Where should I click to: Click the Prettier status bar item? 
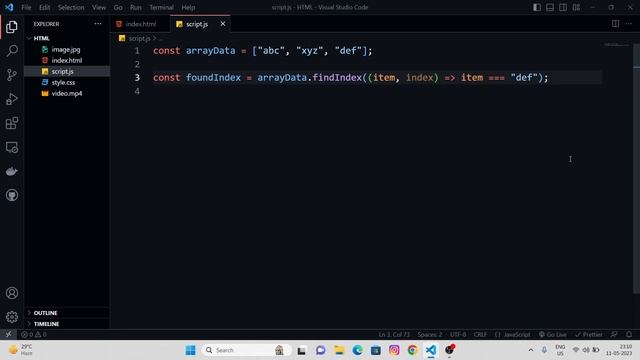589,334
